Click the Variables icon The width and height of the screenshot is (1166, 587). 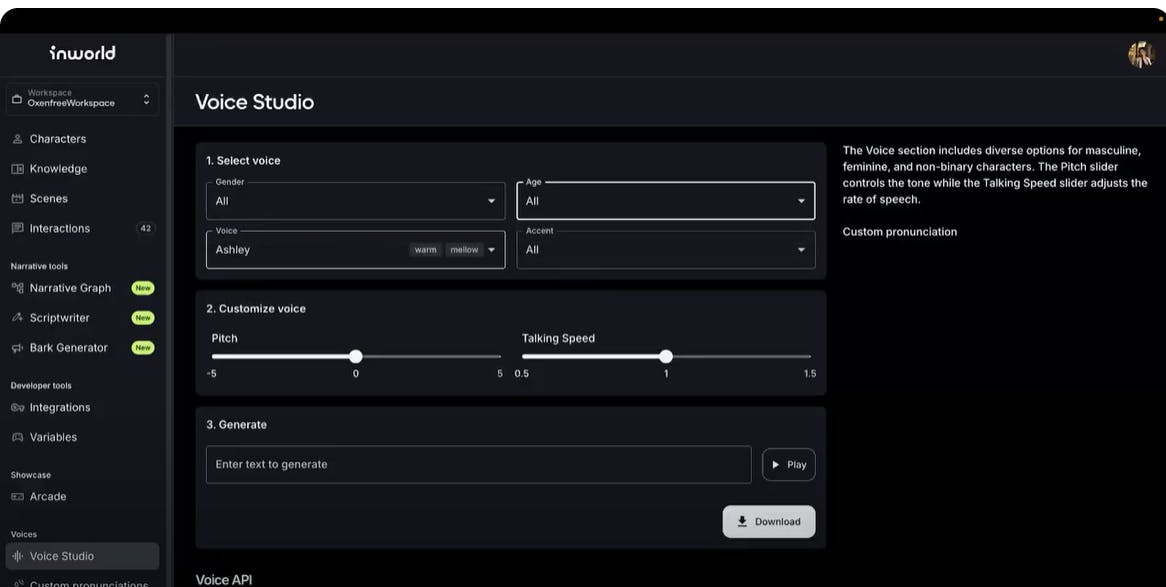point(17,437)
